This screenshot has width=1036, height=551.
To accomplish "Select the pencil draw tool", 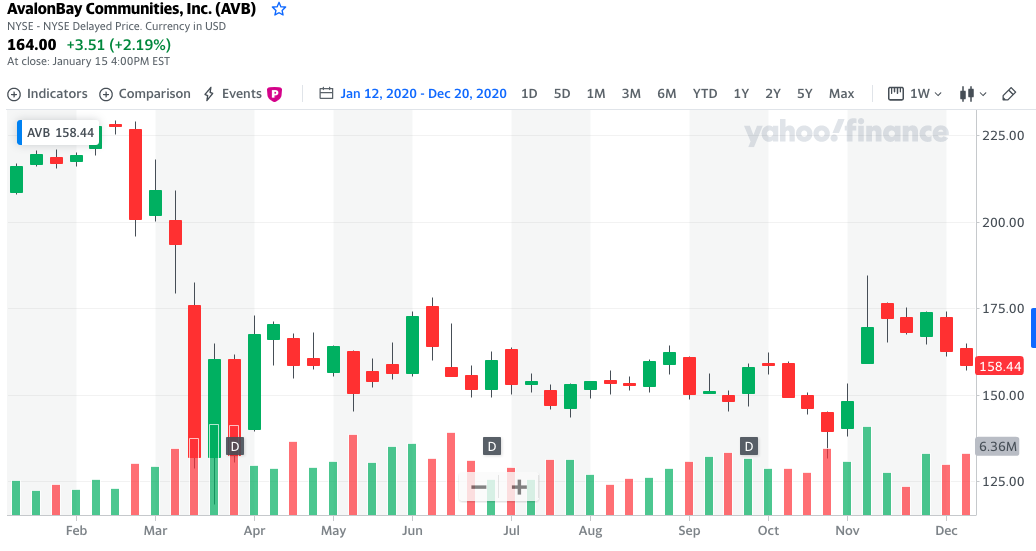I will (x=1009, y=94).
